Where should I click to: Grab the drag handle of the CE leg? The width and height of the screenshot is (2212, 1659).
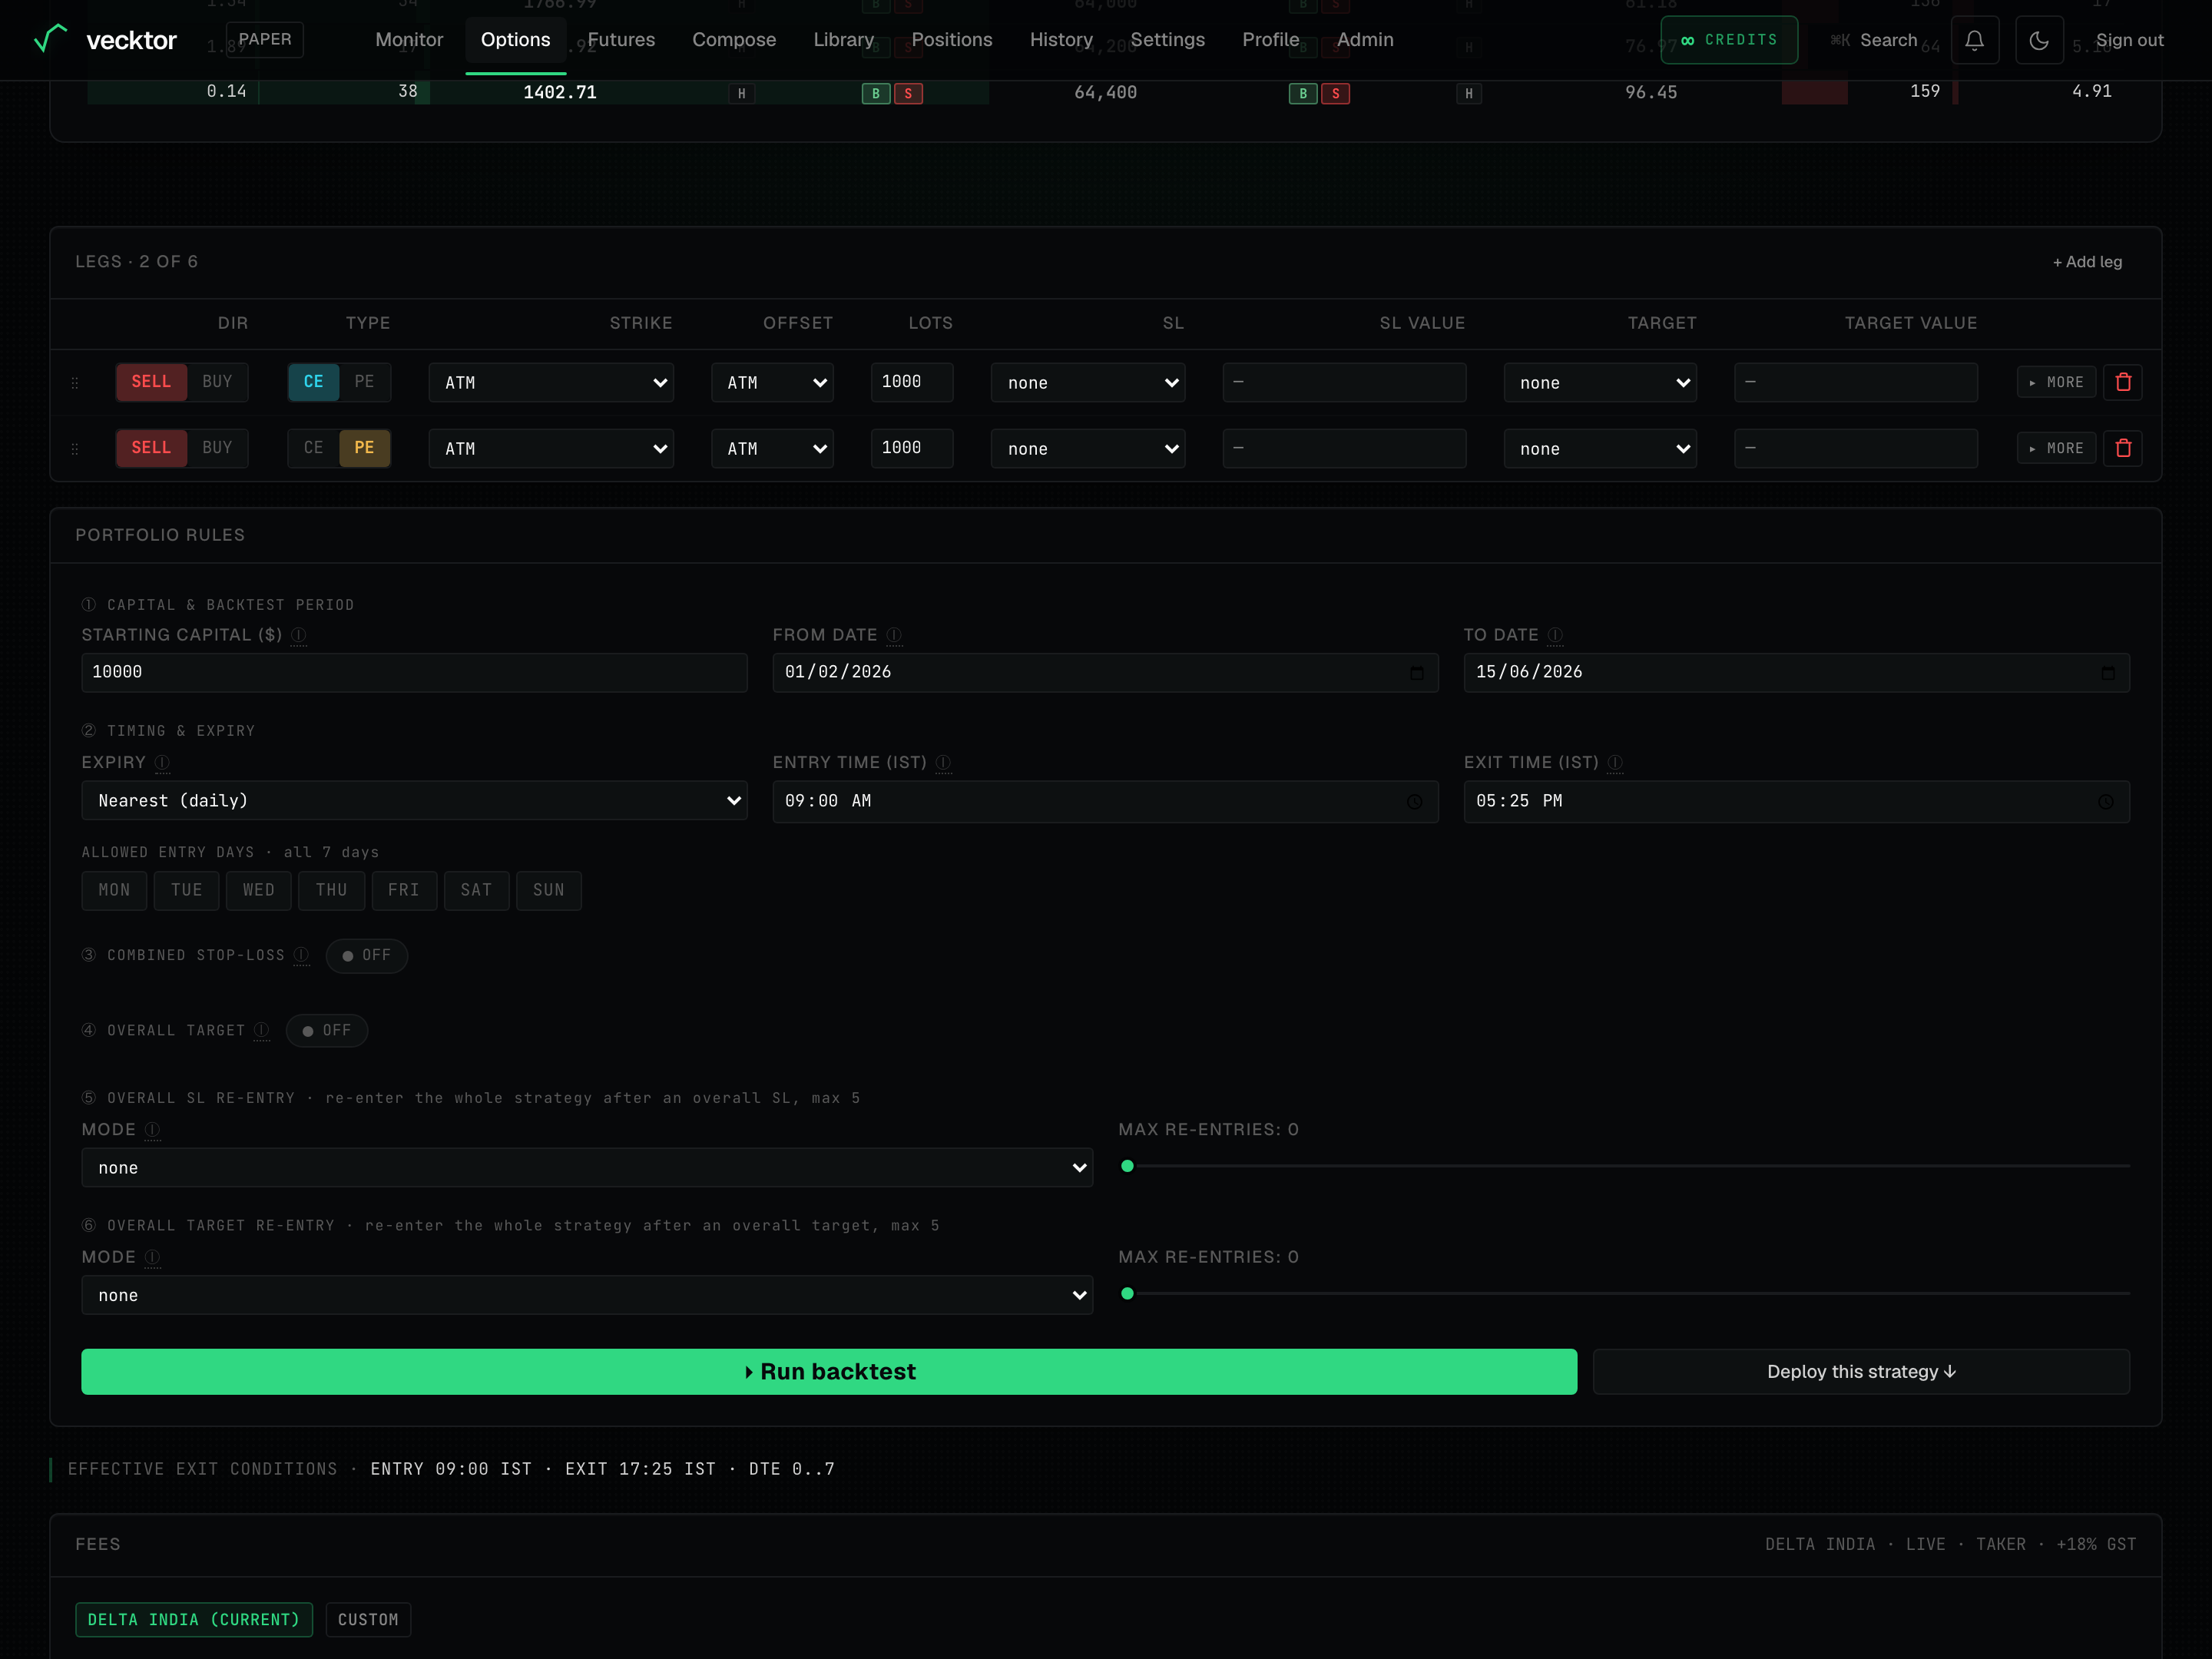tap(75, 383)
